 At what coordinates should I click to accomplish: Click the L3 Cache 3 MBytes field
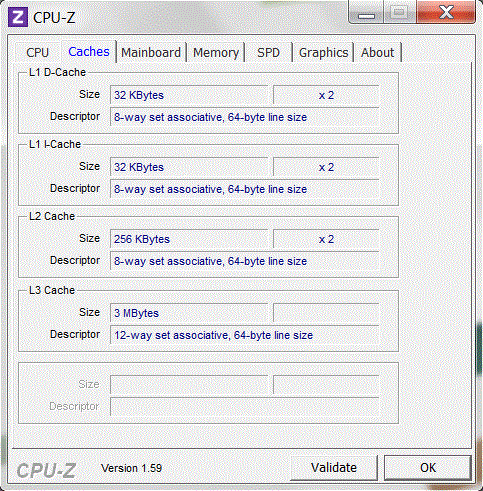click(x=189, y=313)
